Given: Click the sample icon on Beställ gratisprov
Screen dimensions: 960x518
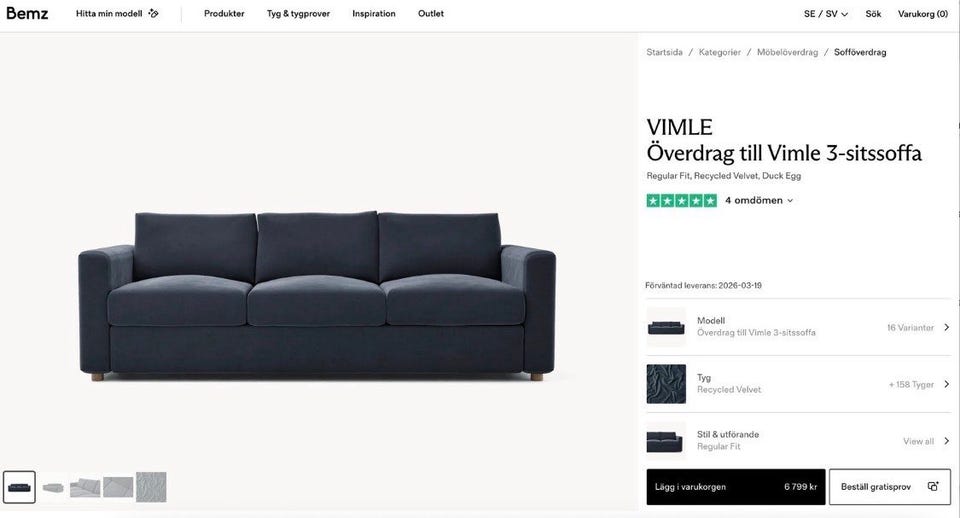Looking at the screenshot, I should point(932,486).
